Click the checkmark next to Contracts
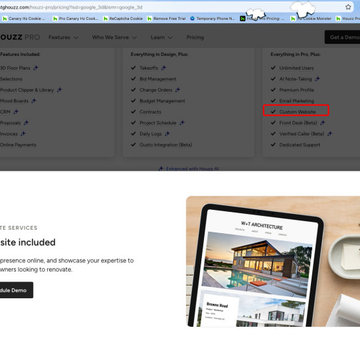Image resolution: width=360 pixels, height=360 pixels. click(133, 112)
